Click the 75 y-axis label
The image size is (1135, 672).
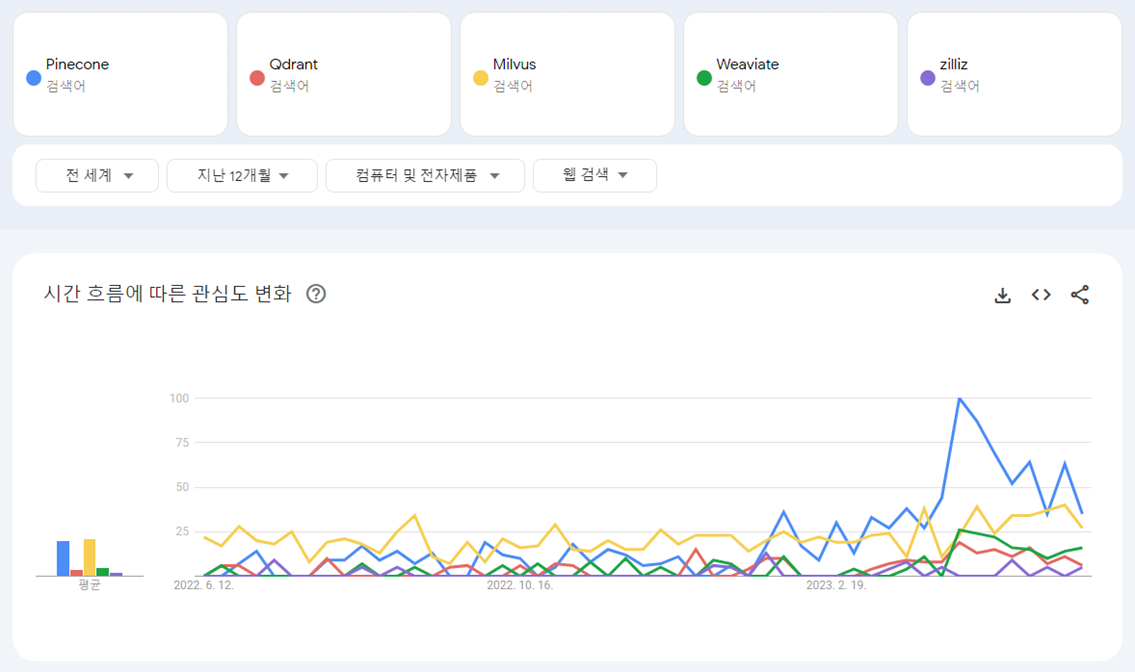(x=182, y=442)
